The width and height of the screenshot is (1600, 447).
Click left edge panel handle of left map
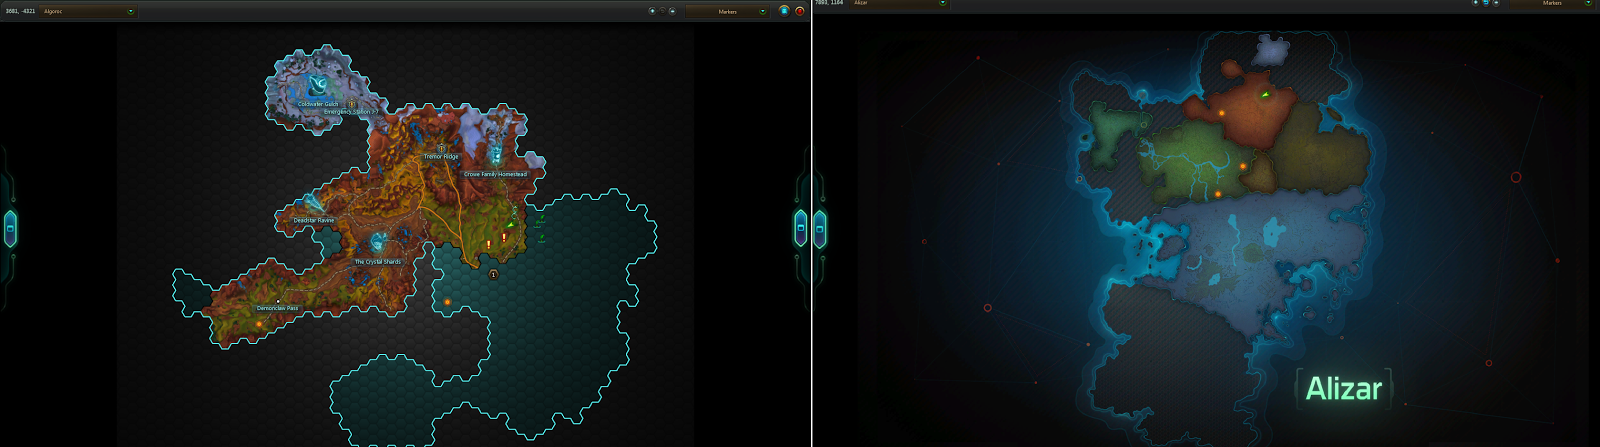tap(10, 229)
